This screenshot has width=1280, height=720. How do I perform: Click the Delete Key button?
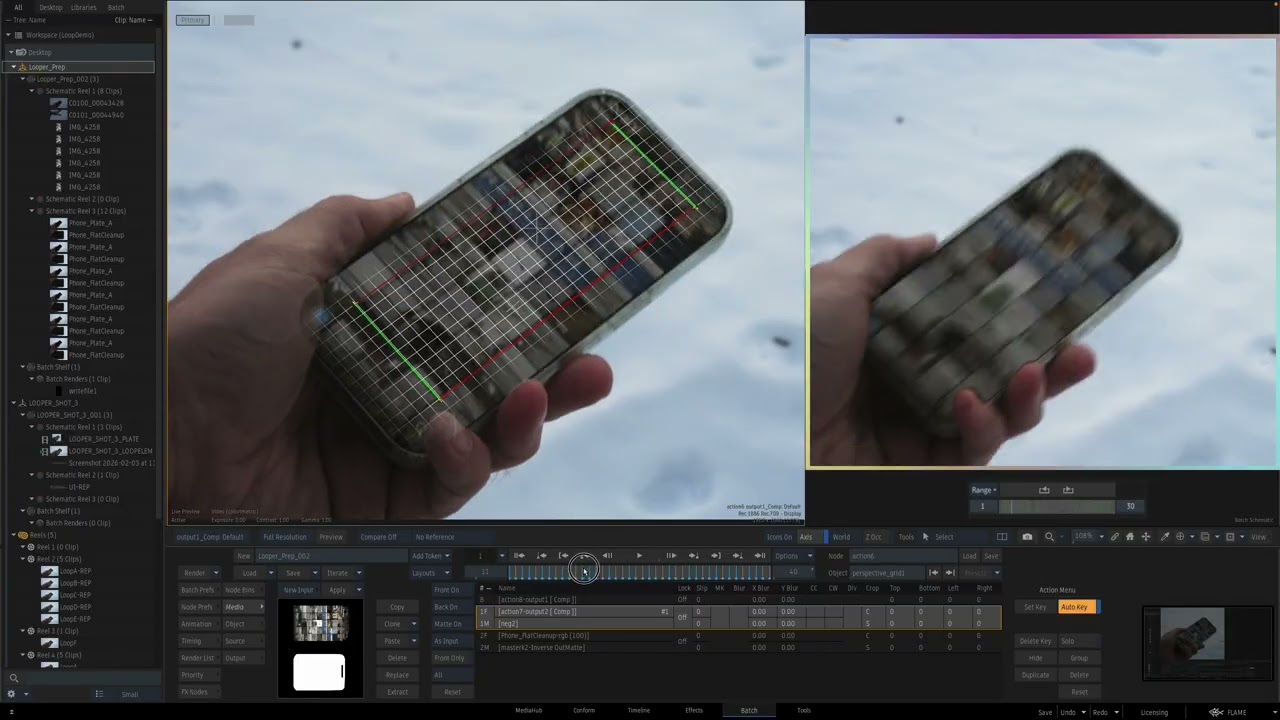click(1036, 641)
